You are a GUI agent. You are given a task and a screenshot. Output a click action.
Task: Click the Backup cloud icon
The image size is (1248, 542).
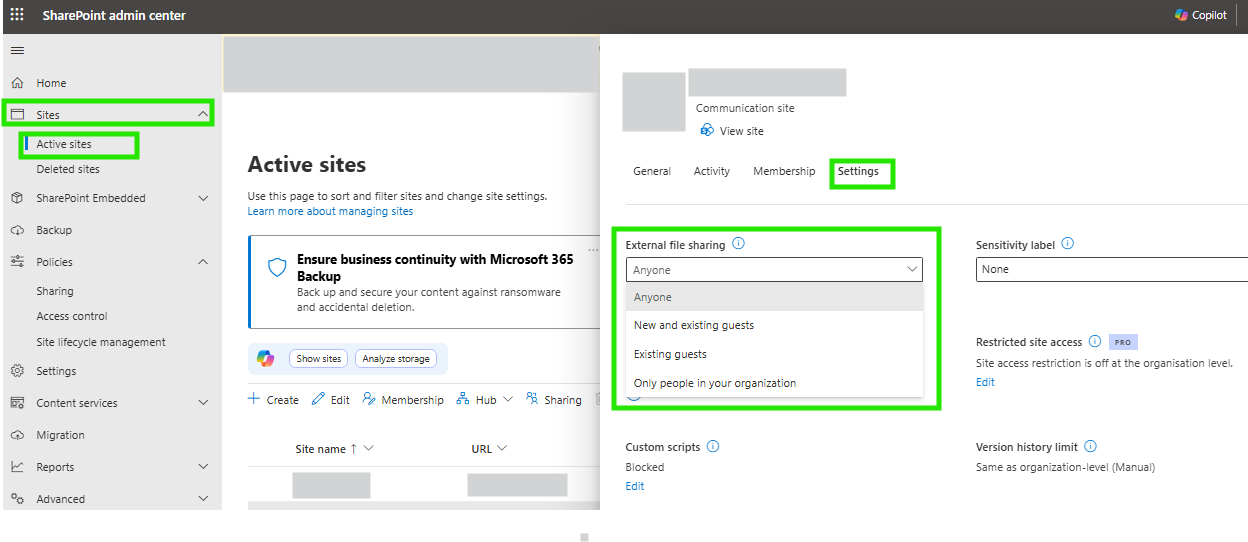[x=17, y=230]
